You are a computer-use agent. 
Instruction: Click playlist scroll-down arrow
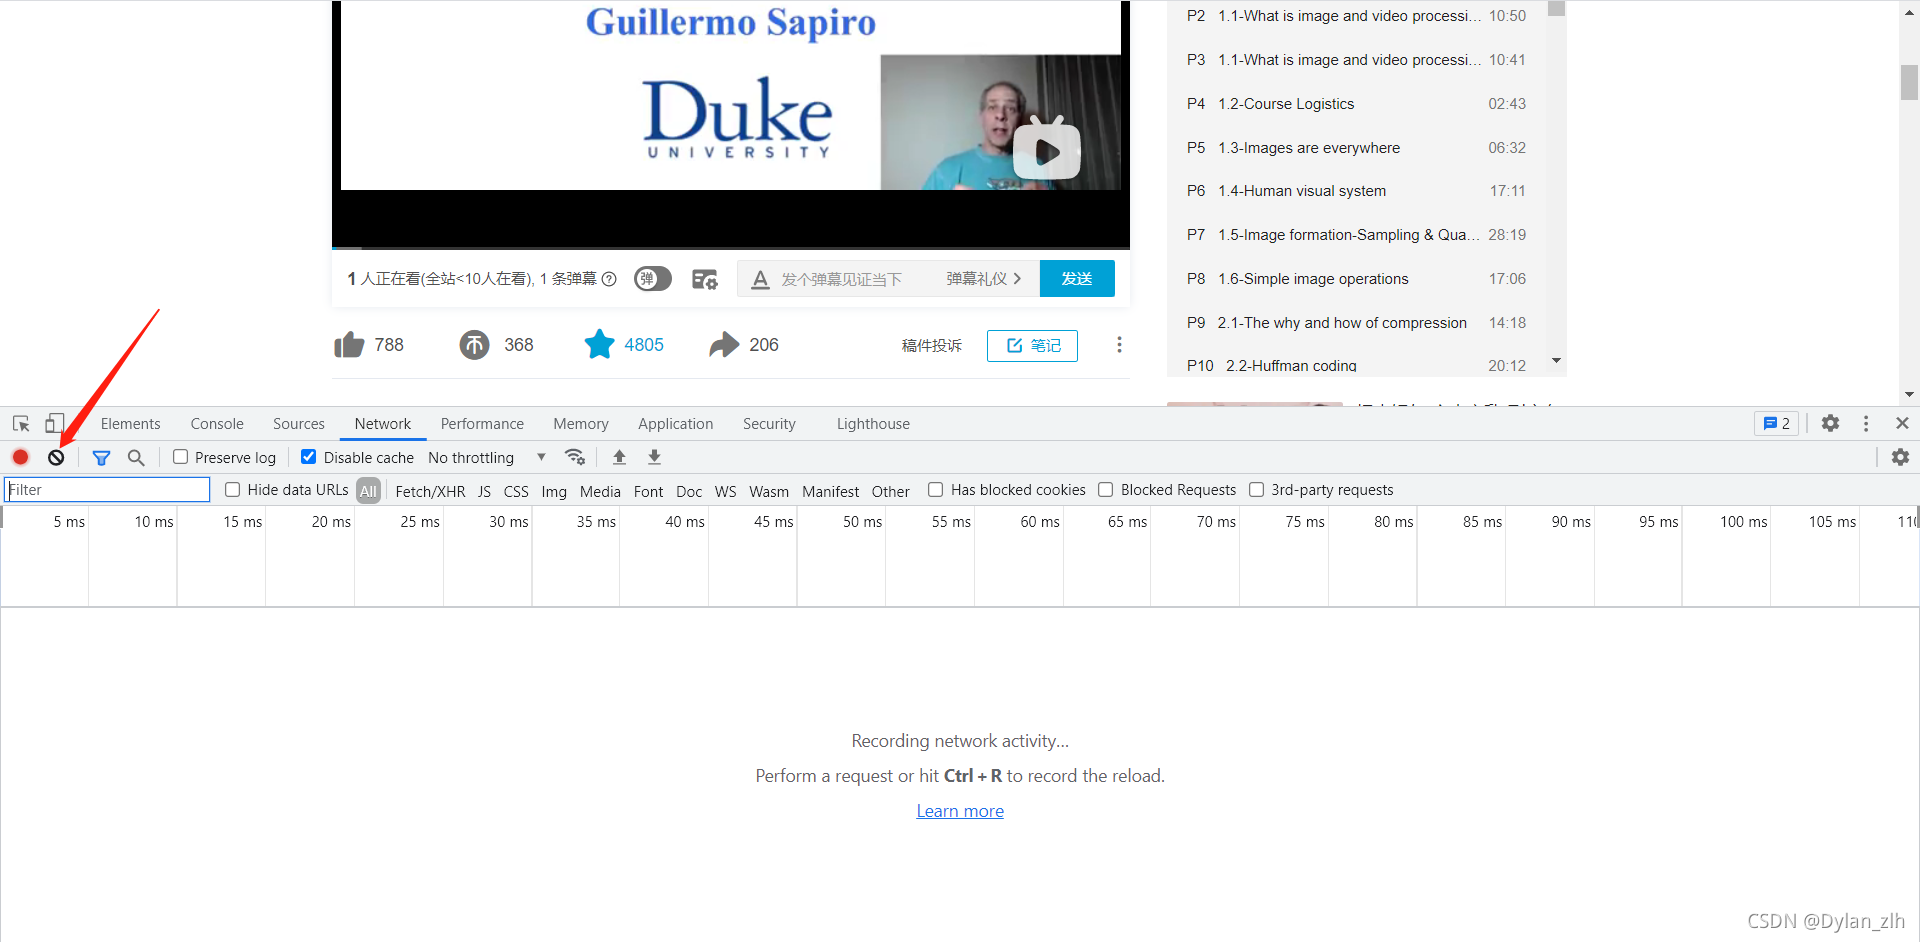point(1556,361)
